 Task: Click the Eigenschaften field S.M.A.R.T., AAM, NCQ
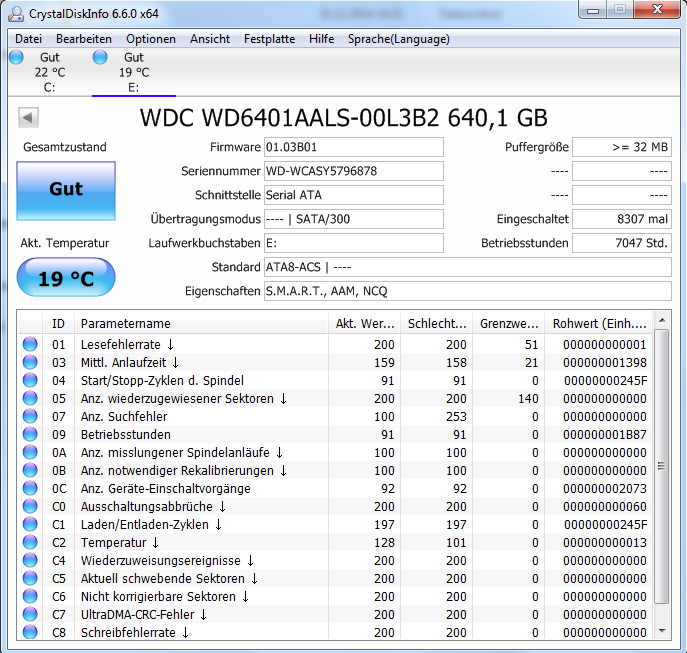click(467, 291)
